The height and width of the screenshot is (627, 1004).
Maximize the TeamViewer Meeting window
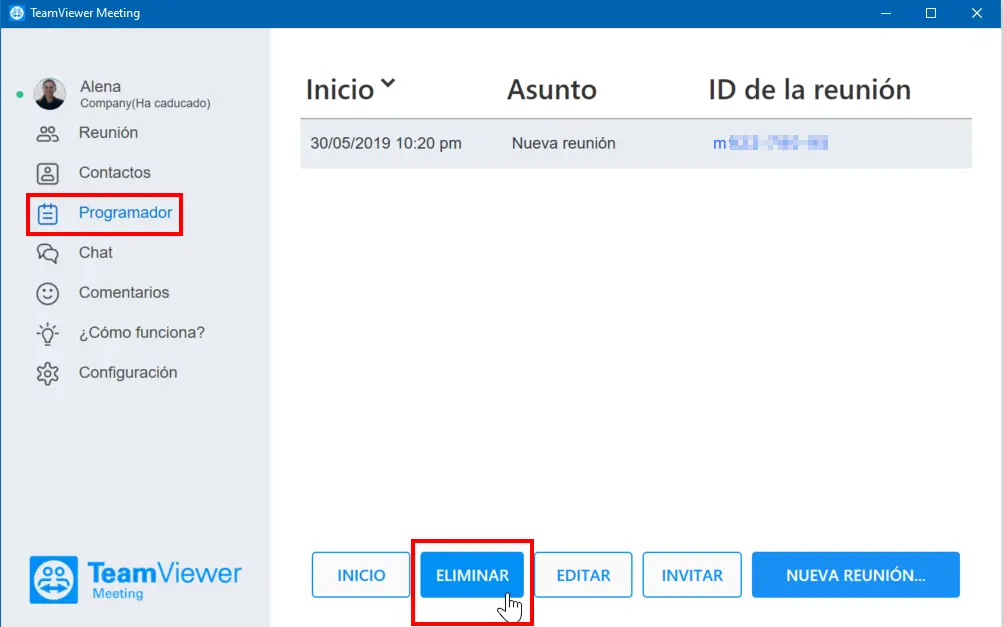931,13
